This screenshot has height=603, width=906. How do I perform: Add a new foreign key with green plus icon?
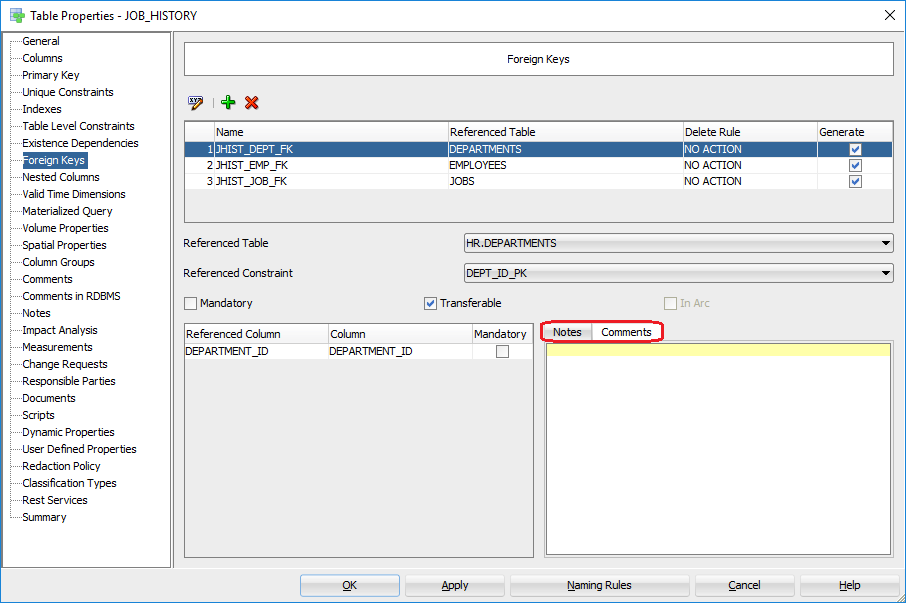point(227,102)
